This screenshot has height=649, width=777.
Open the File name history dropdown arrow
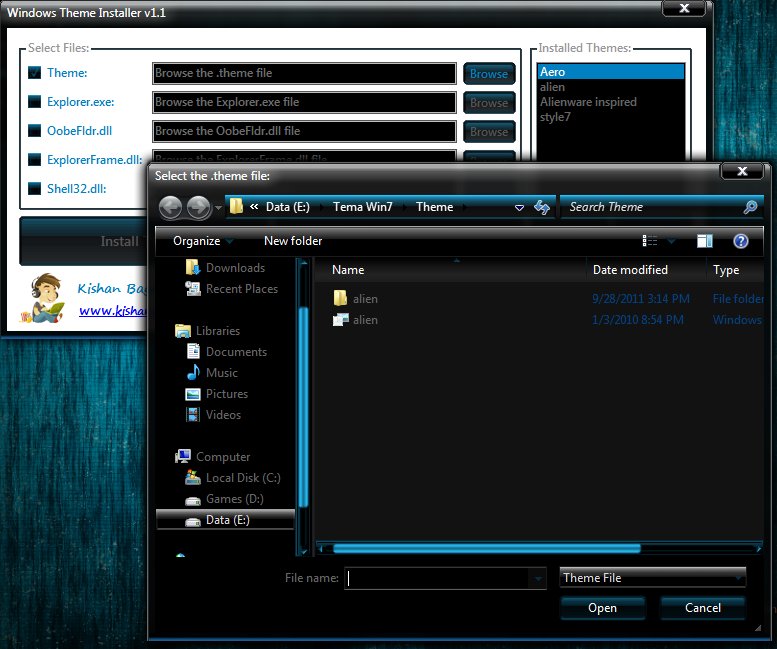click(538, 578)
